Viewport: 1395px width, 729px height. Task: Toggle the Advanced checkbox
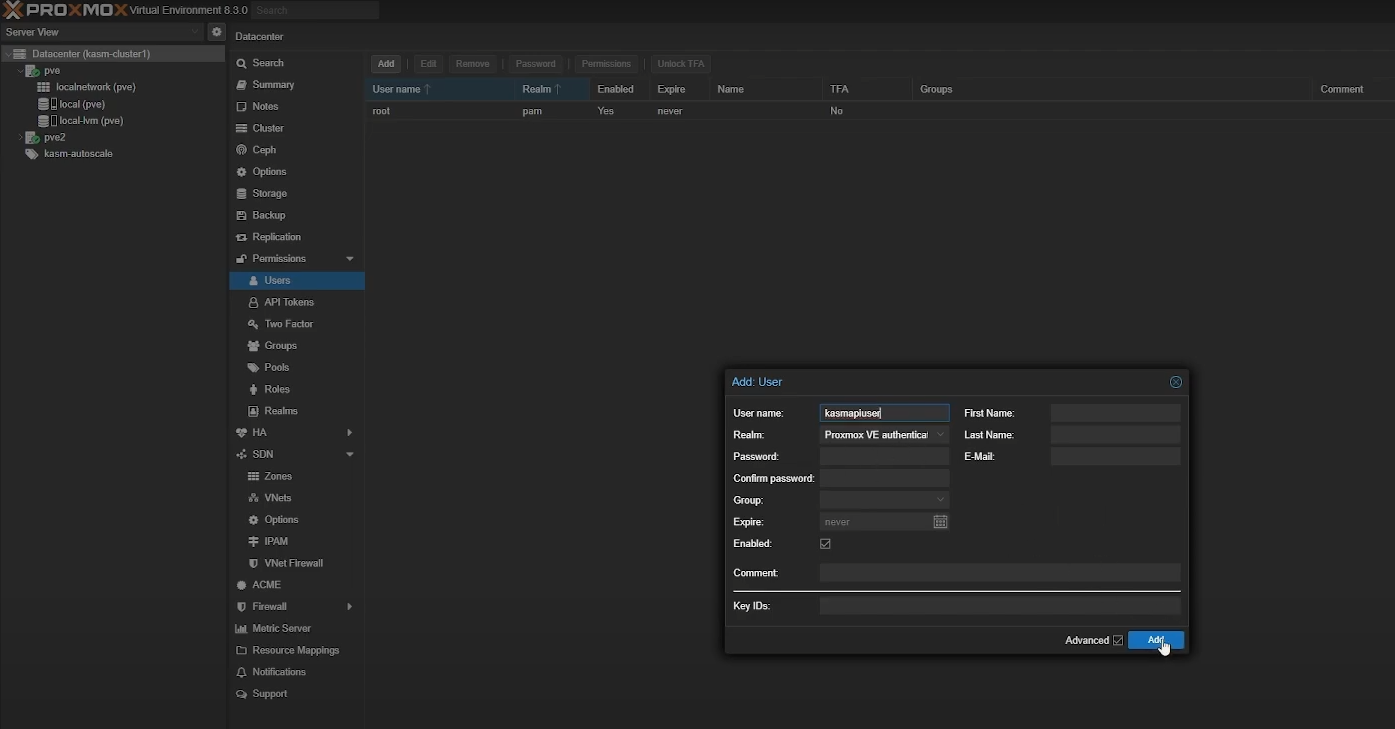click(1118, 640)
